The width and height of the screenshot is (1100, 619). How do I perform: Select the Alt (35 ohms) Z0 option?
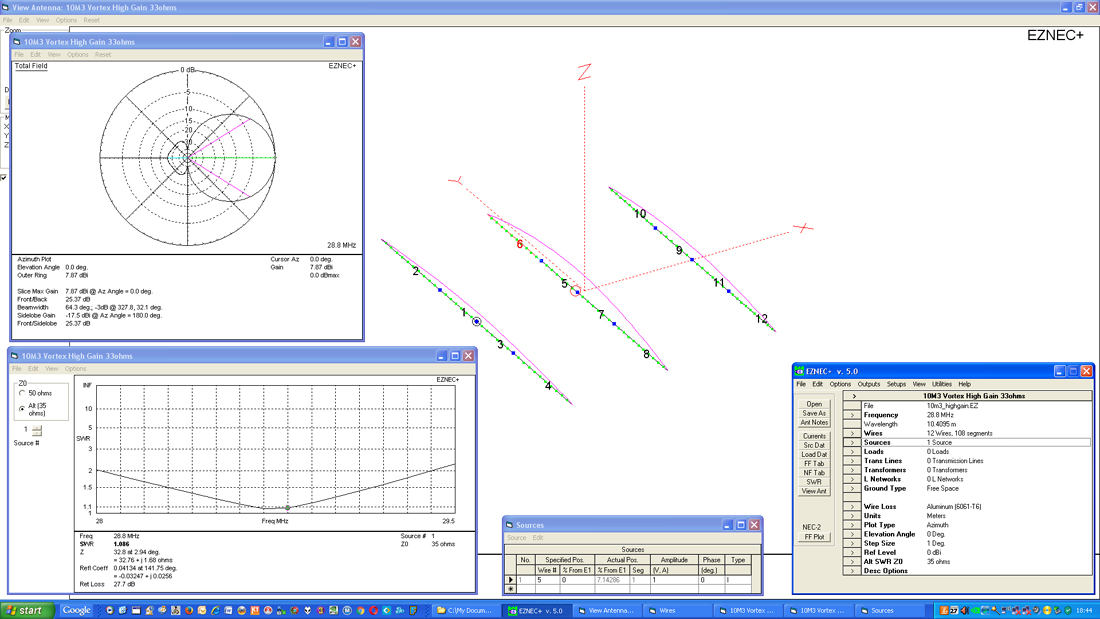(23, 408)
